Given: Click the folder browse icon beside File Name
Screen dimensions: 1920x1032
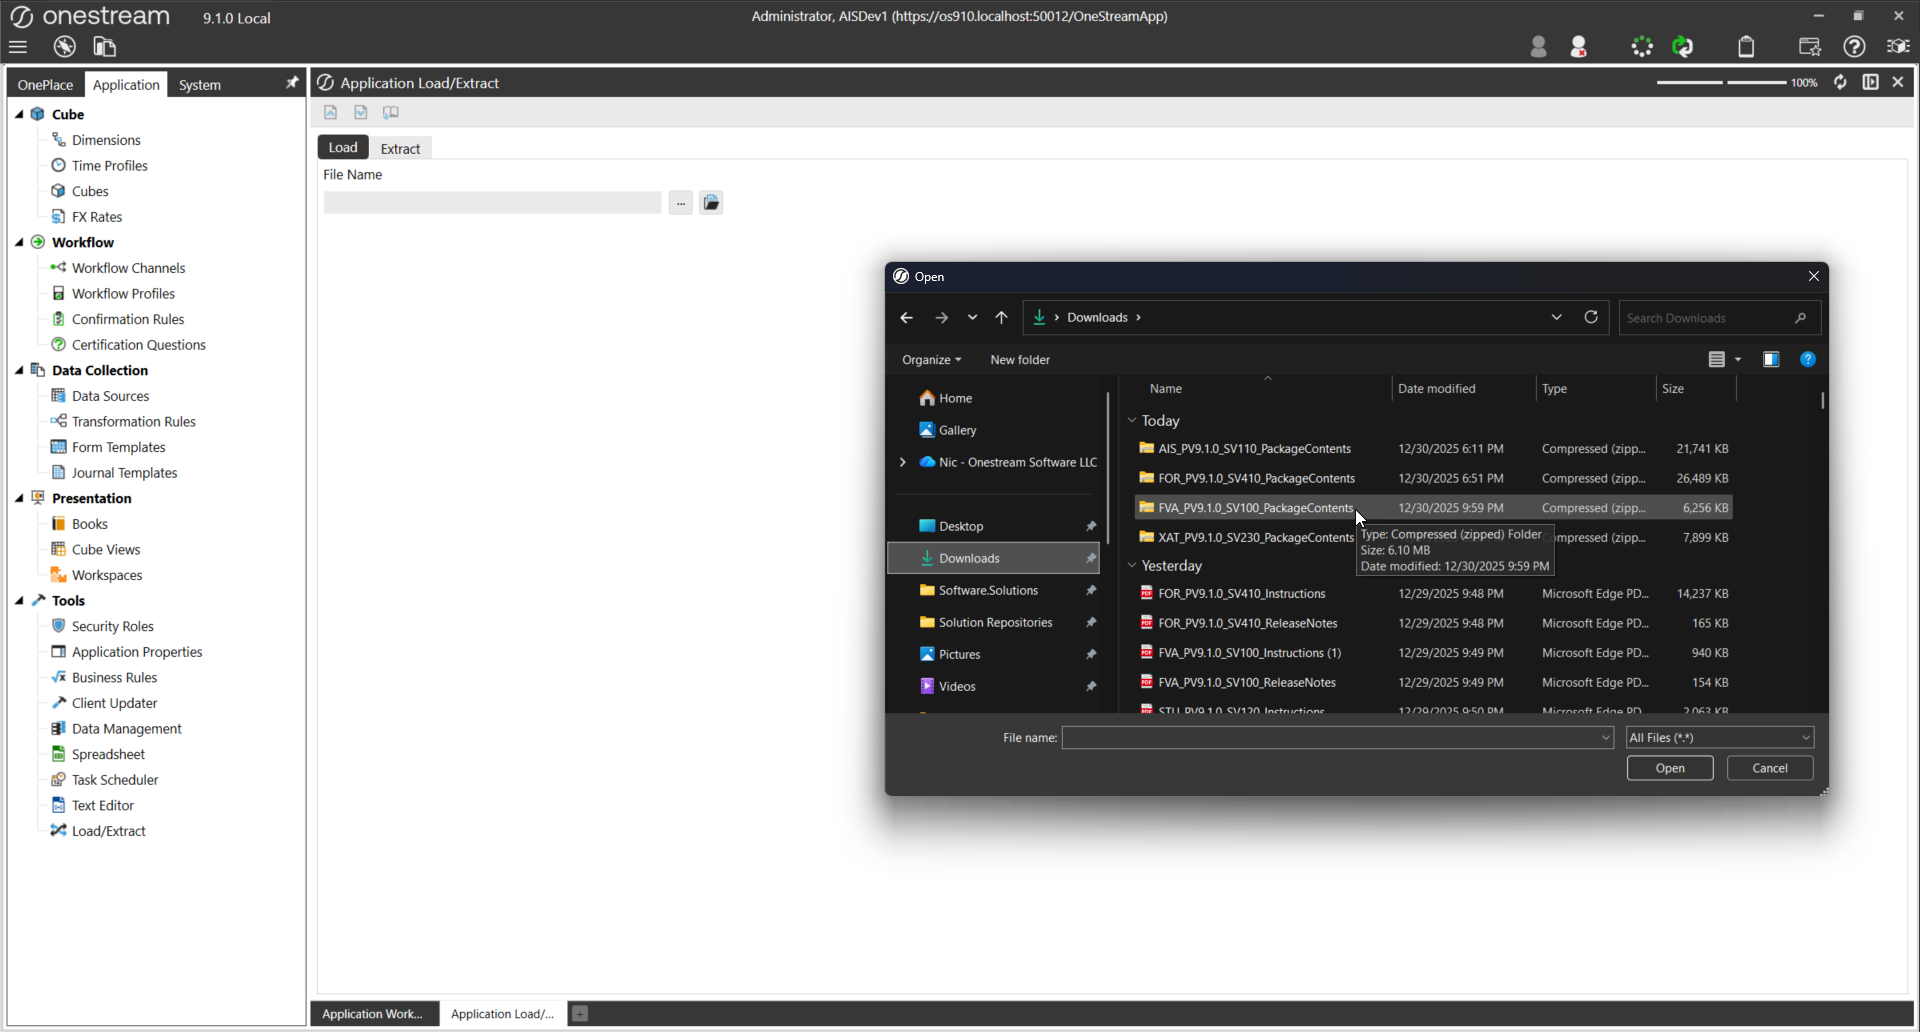Looking at the screenshot, I should click(711, 203).
